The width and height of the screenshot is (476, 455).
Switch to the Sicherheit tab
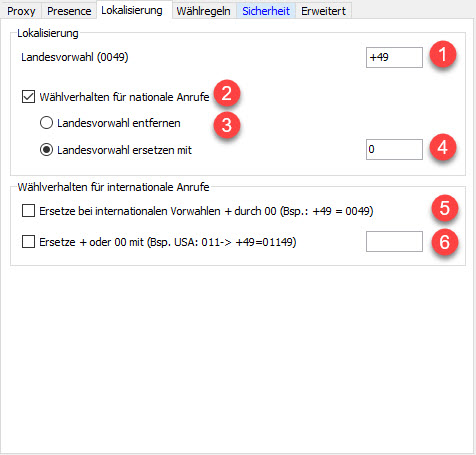pos(266,11)
